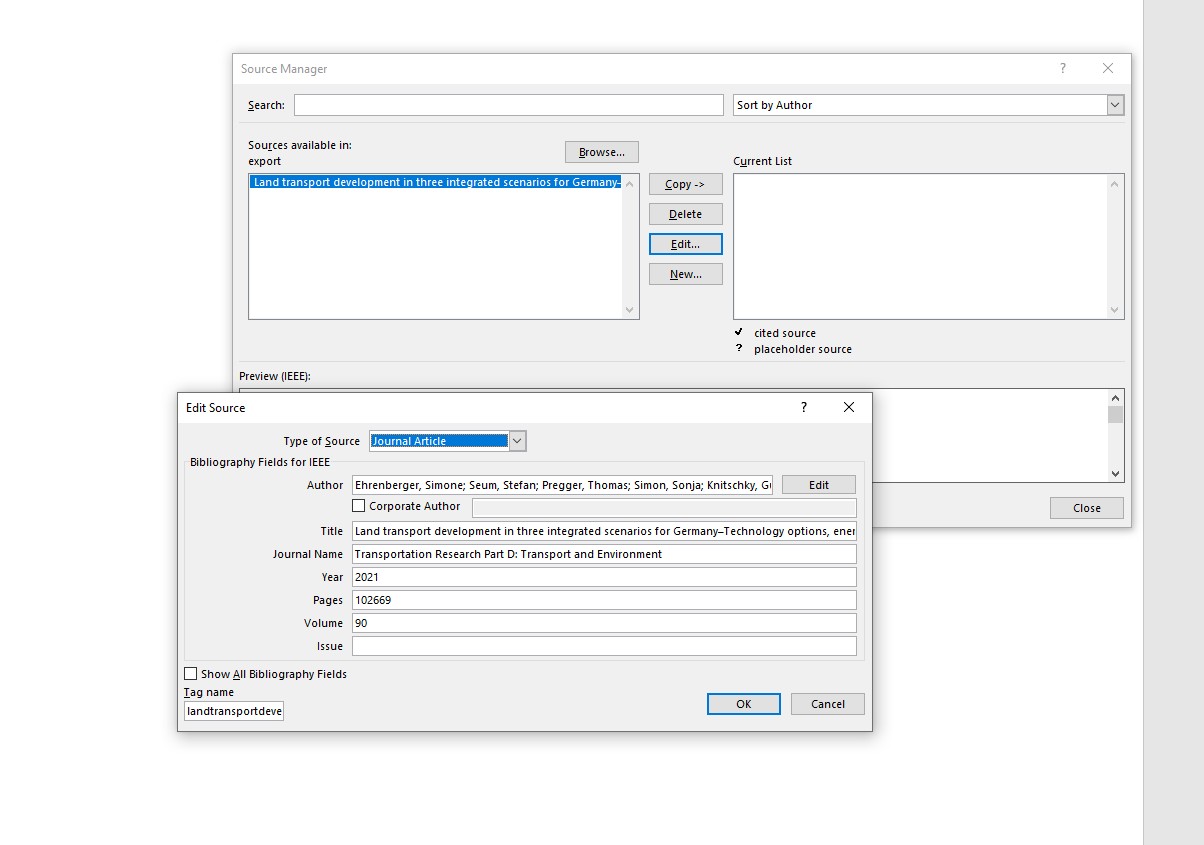
Task: Cancel the Edit Source dialog
Action: click(x=827, y=704)
